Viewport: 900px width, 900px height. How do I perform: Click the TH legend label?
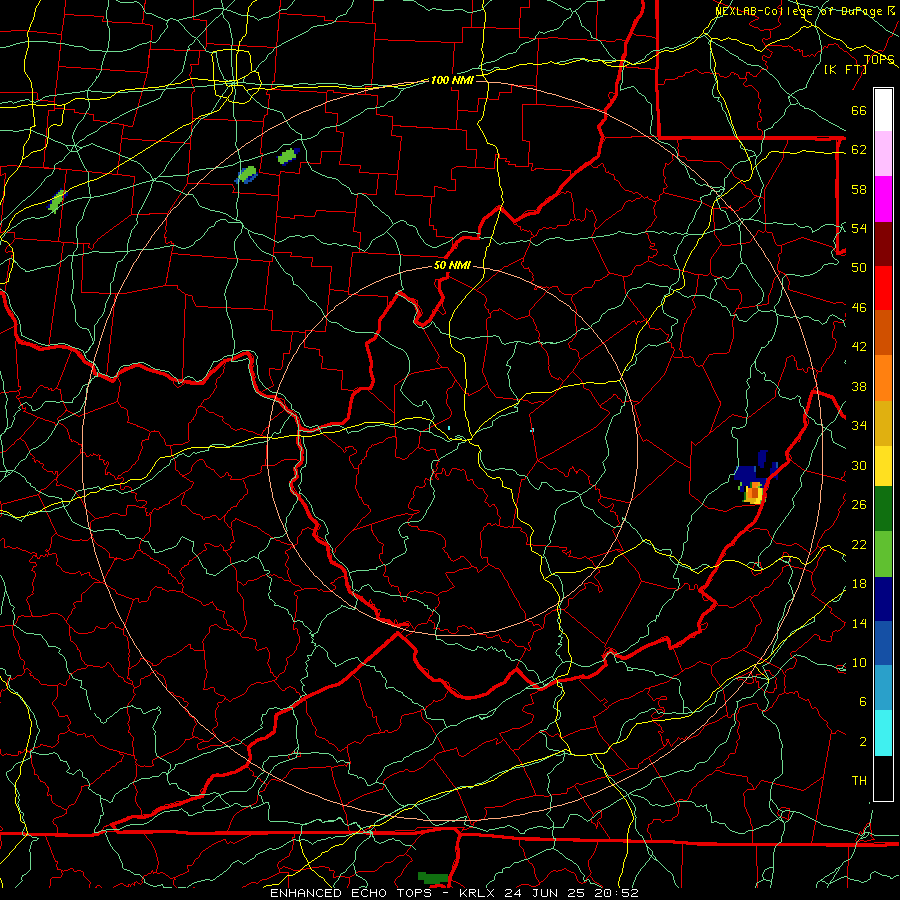coord(859,781)
